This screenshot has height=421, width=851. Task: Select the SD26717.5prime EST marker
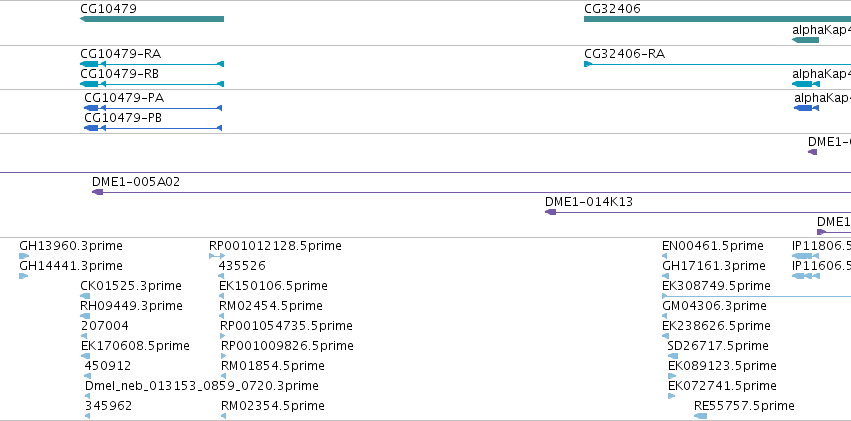coord(673,356)
